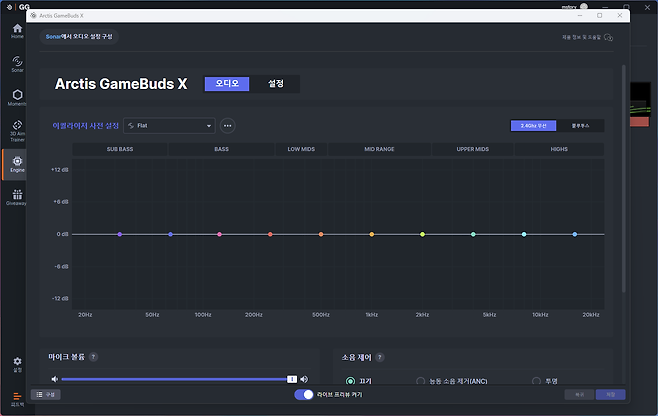The width and height of the screenshot is (658, 416).
Task: Click the 구성 button at bottom left
Action: pos(48,395)
